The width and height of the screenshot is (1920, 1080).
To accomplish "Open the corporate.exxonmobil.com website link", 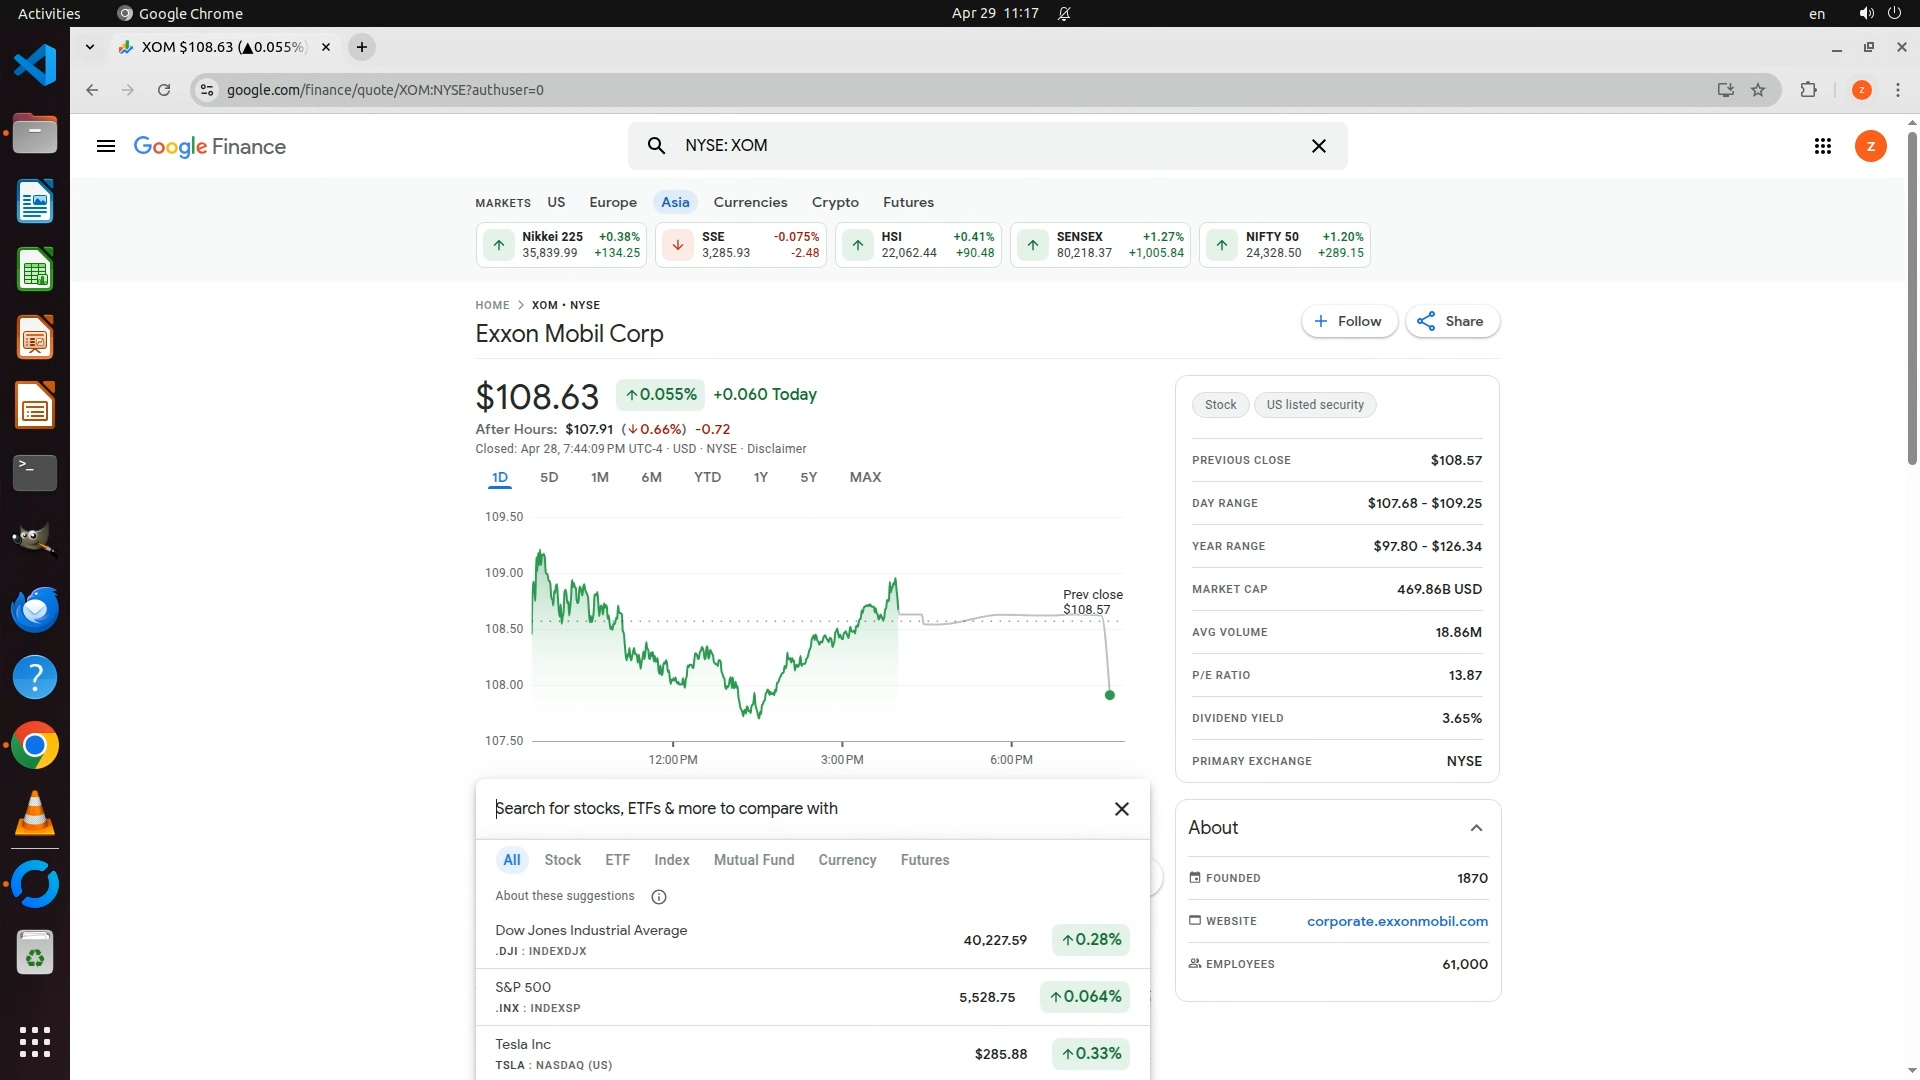I will (x=1396, y=921).
